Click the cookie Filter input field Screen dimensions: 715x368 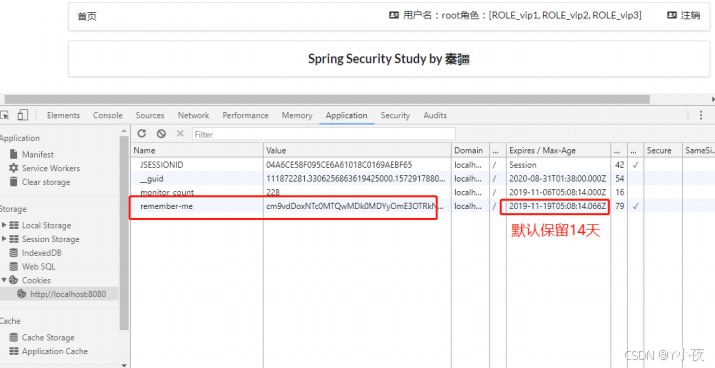tap(324, 134)
